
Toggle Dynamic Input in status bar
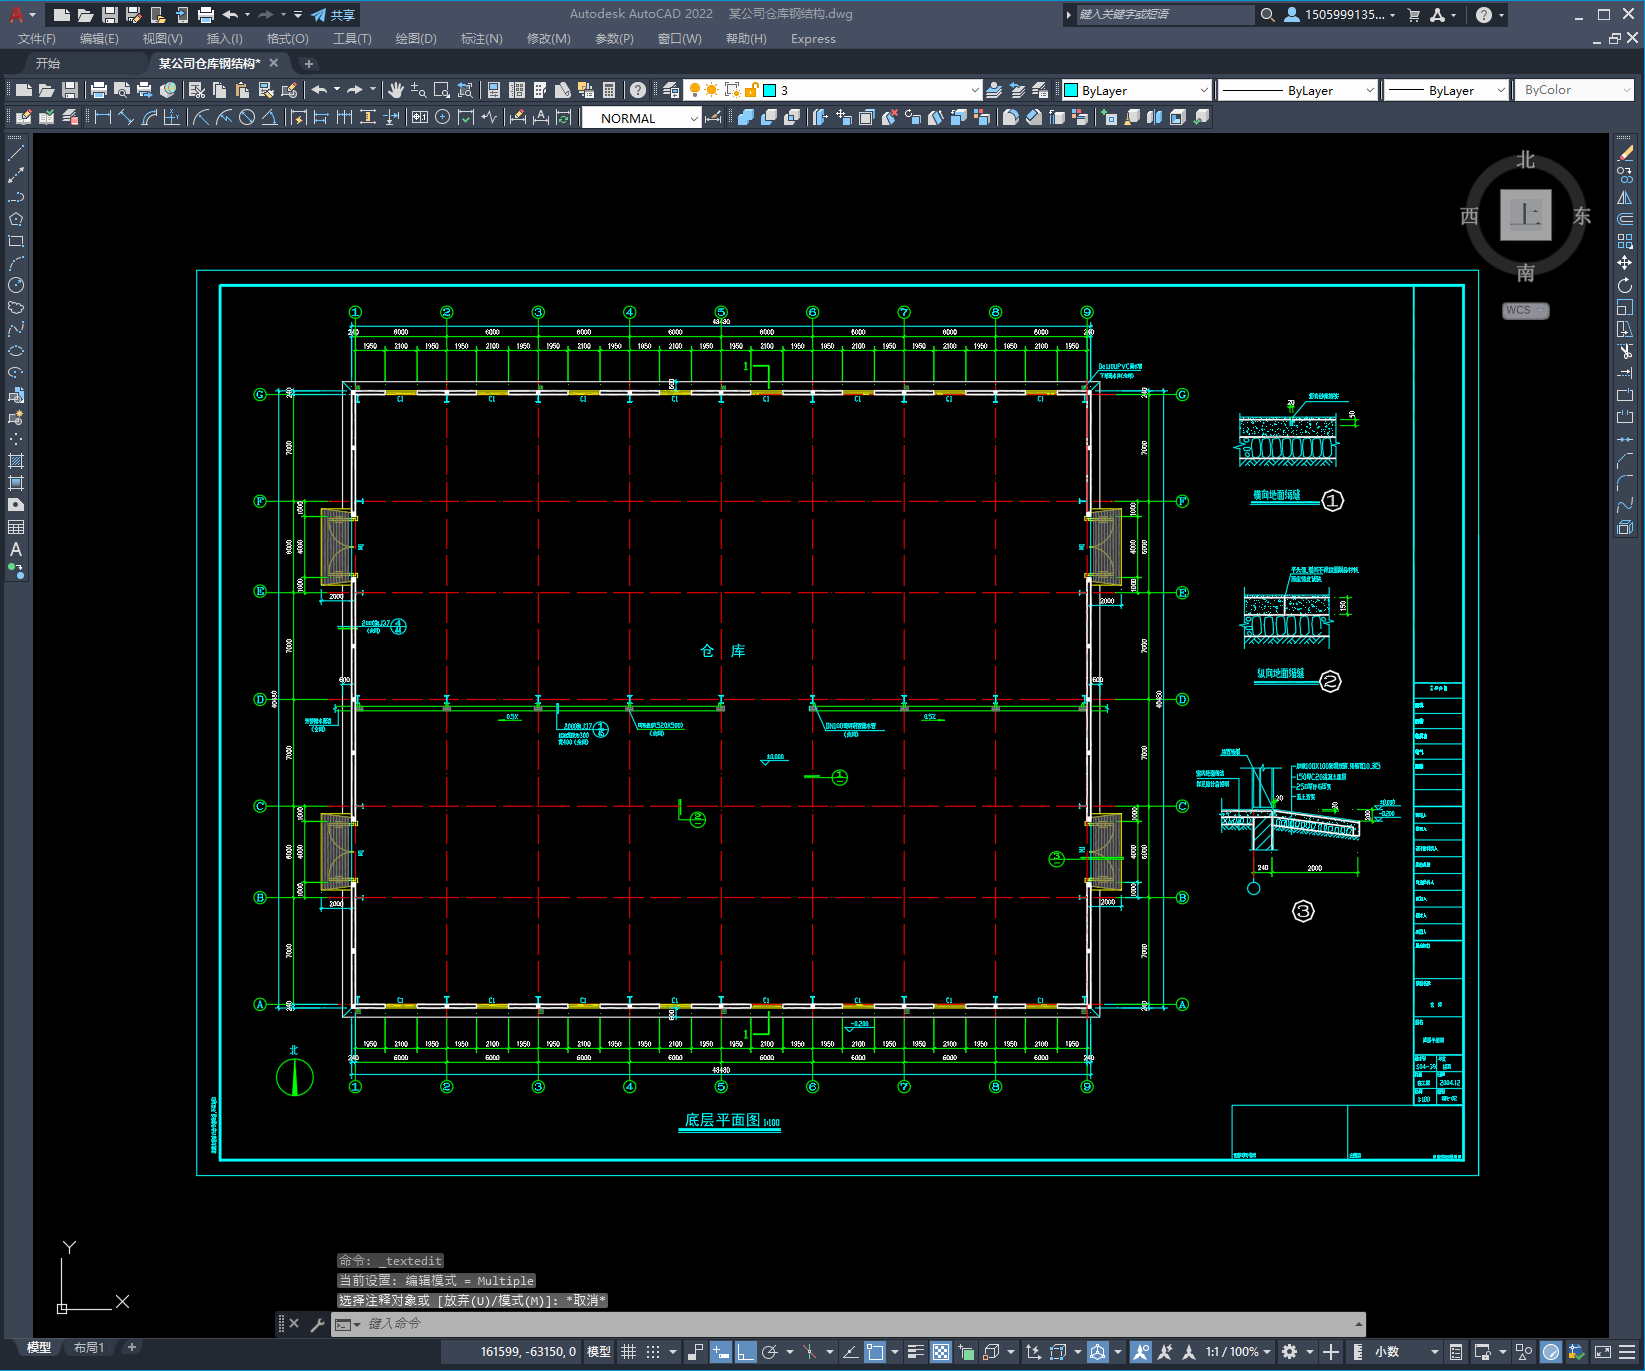pos(721,1352)
